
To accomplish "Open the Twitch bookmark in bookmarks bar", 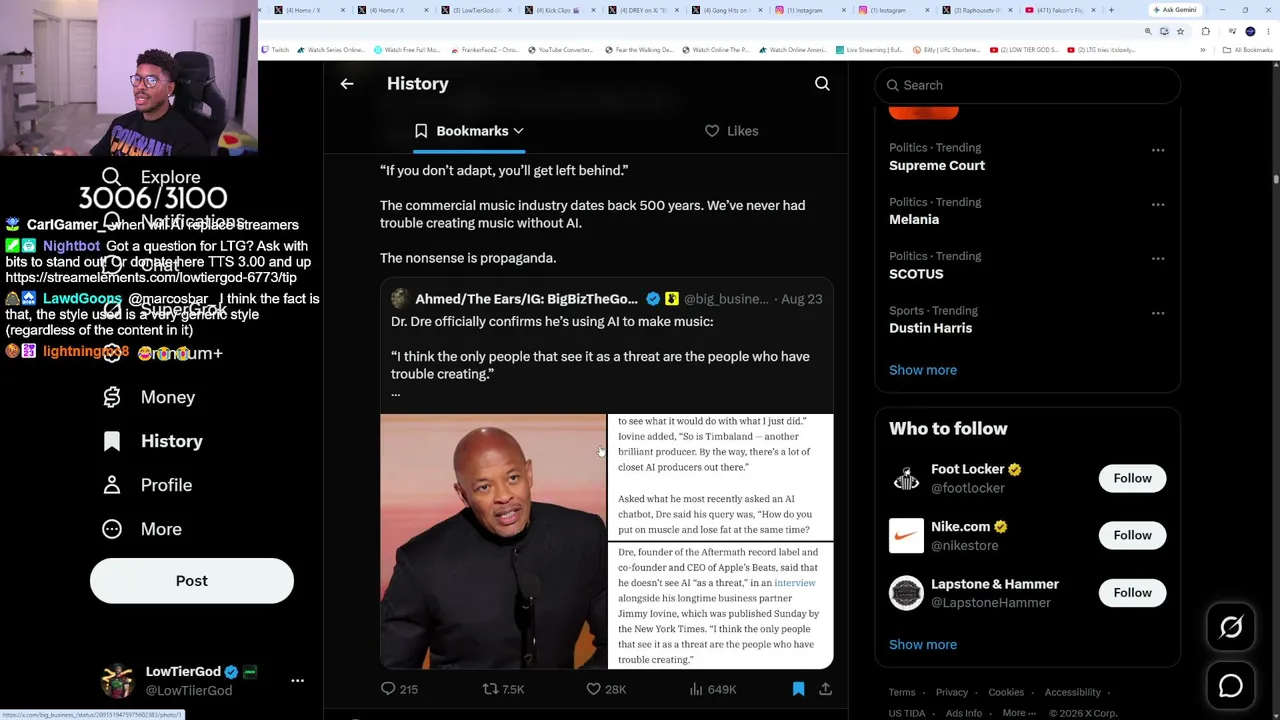I will tap(275, 50).
